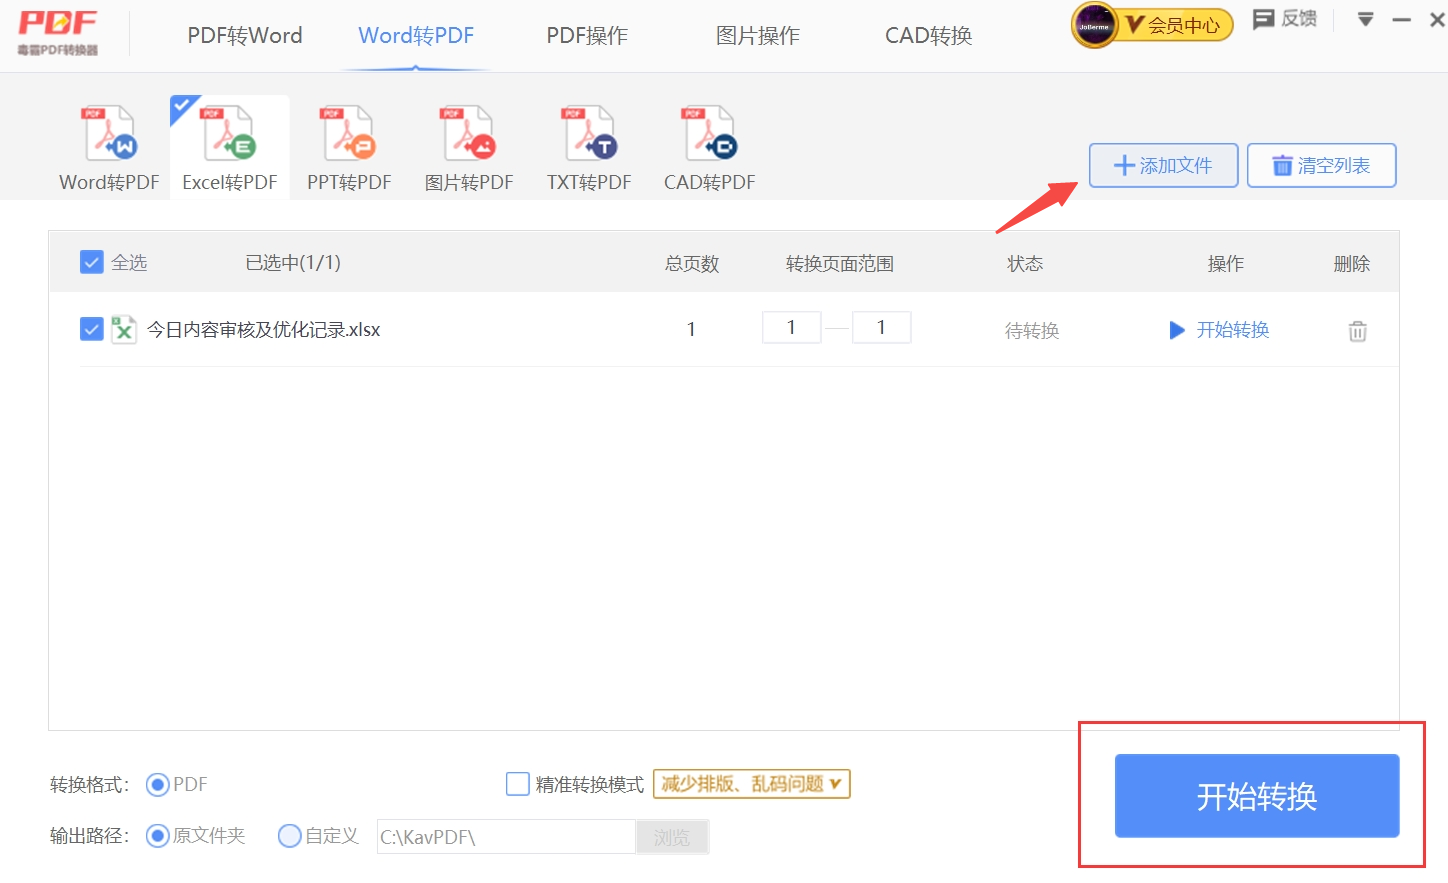The image size is (1448, 883).
Task: Click the start page range input field
Action: tap(791, 327)
